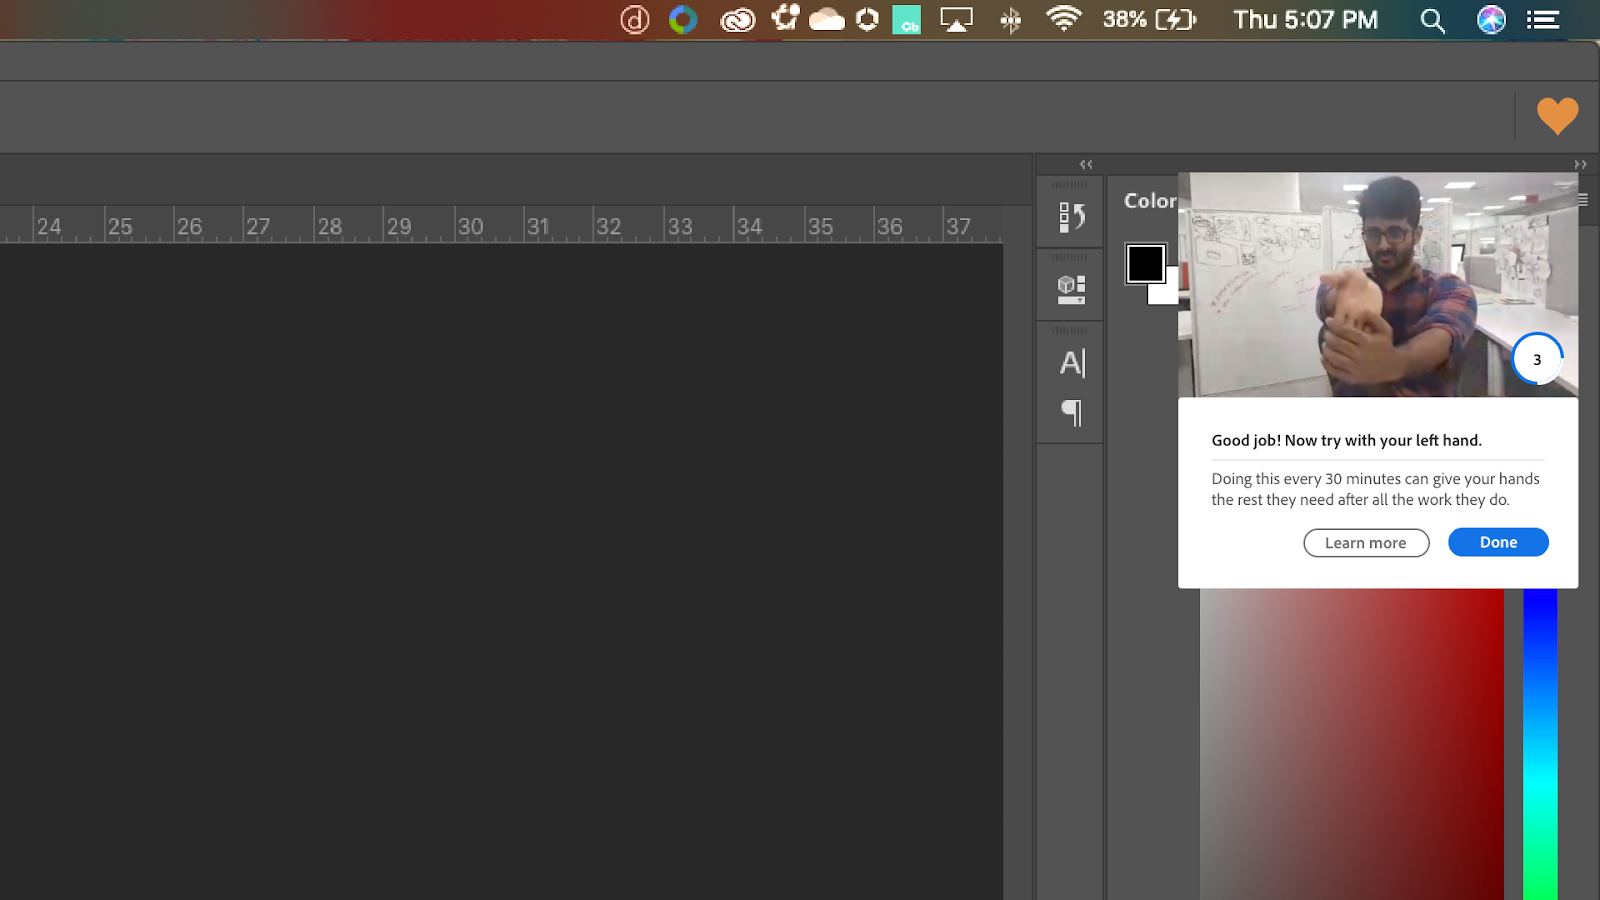Click the battery status at 38%
This screenshot has width=1600, height=900.
[1150, 20]
